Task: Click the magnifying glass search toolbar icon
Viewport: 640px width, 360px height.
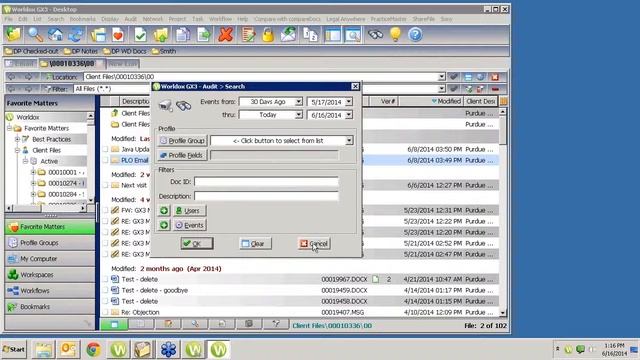Action: (35, 35)
